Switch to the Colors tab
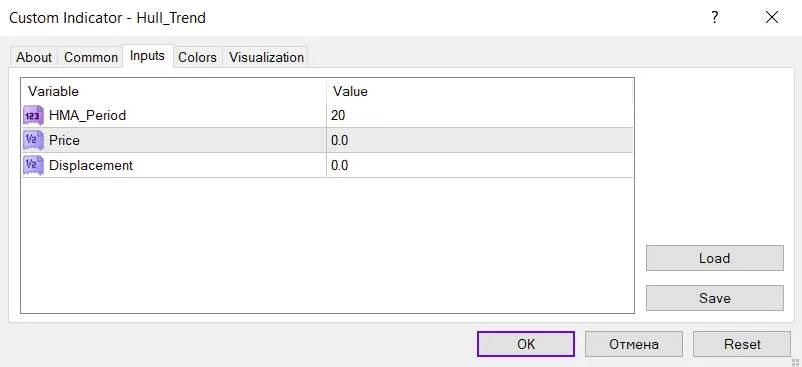 (197, 57)
